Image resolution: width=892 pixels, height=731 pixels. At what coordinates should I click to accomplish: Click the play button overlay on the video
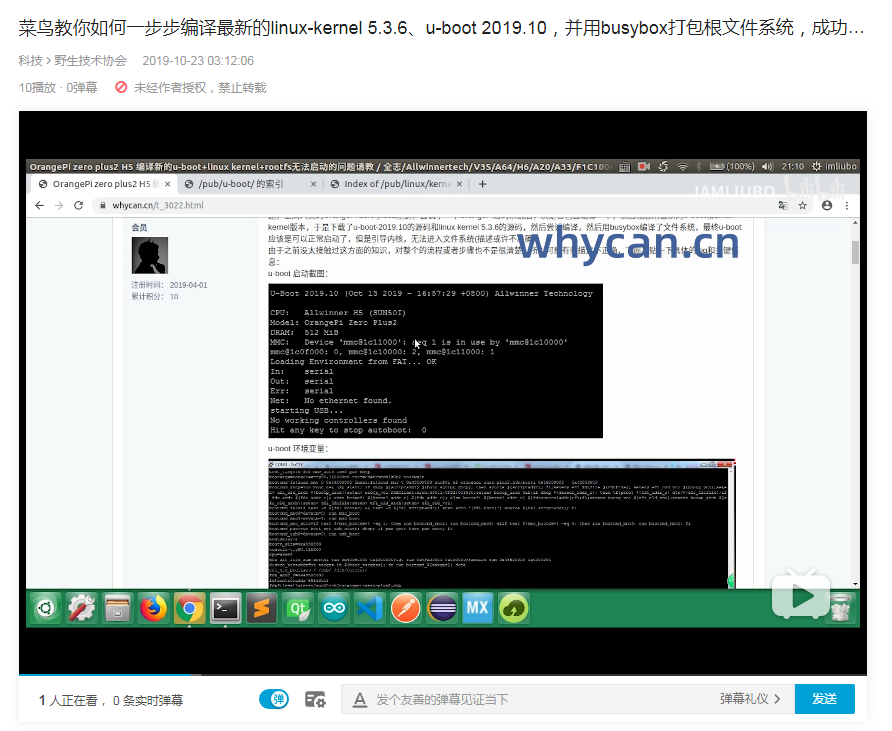click(x=800, y=596)
